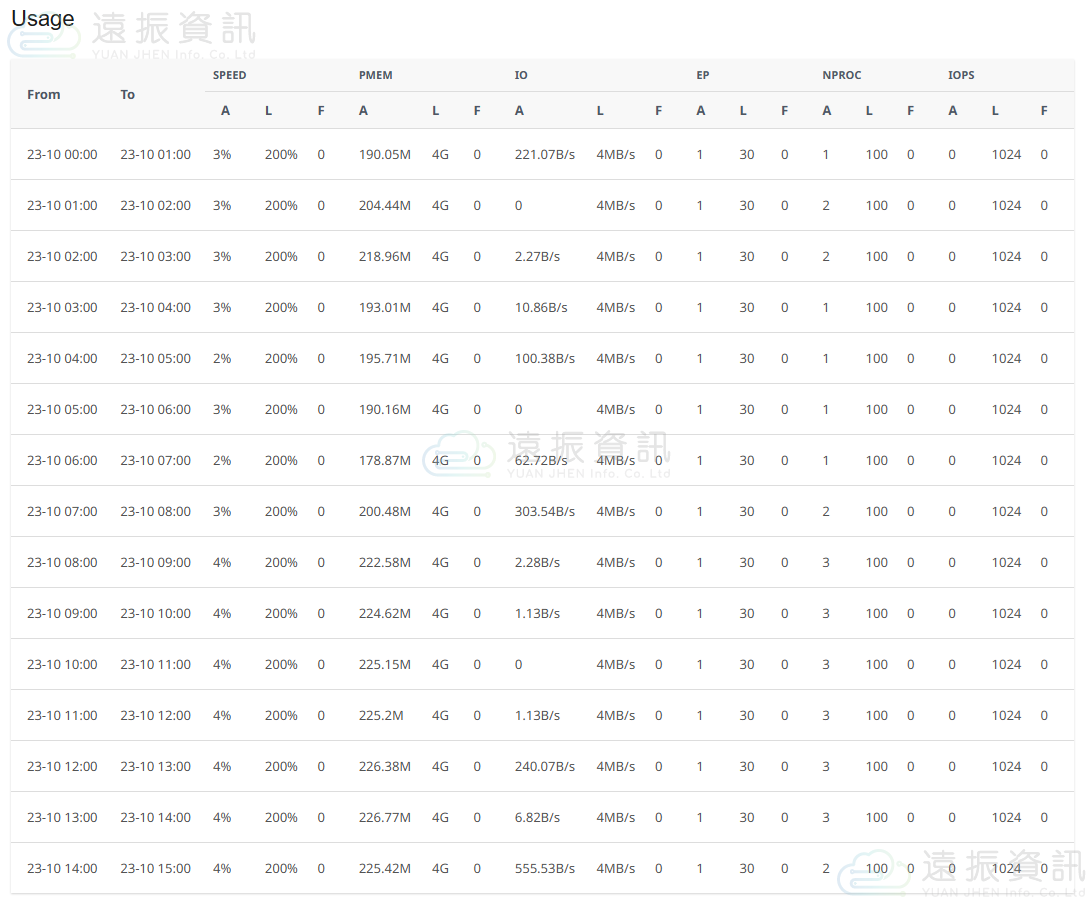
Task: Select the NPROC column group header
Action: 841,75
